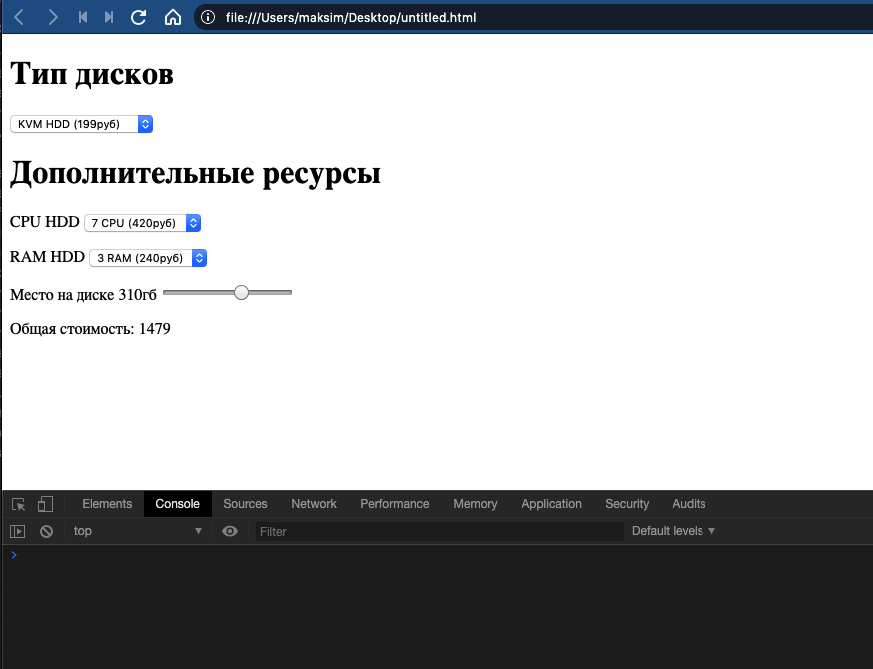Activate the DevTools inspect element tool
Image resolution: width=873 pixels, height=669 pixels.
tap(18, 504)
